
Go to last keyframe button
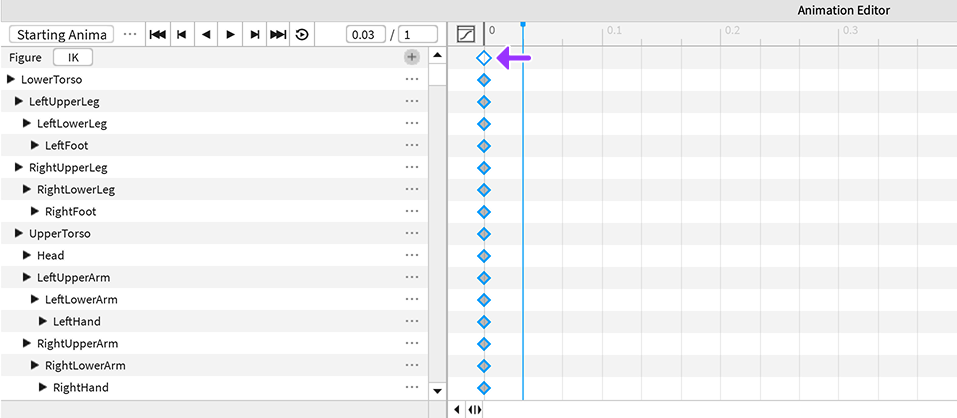[278, 35]
